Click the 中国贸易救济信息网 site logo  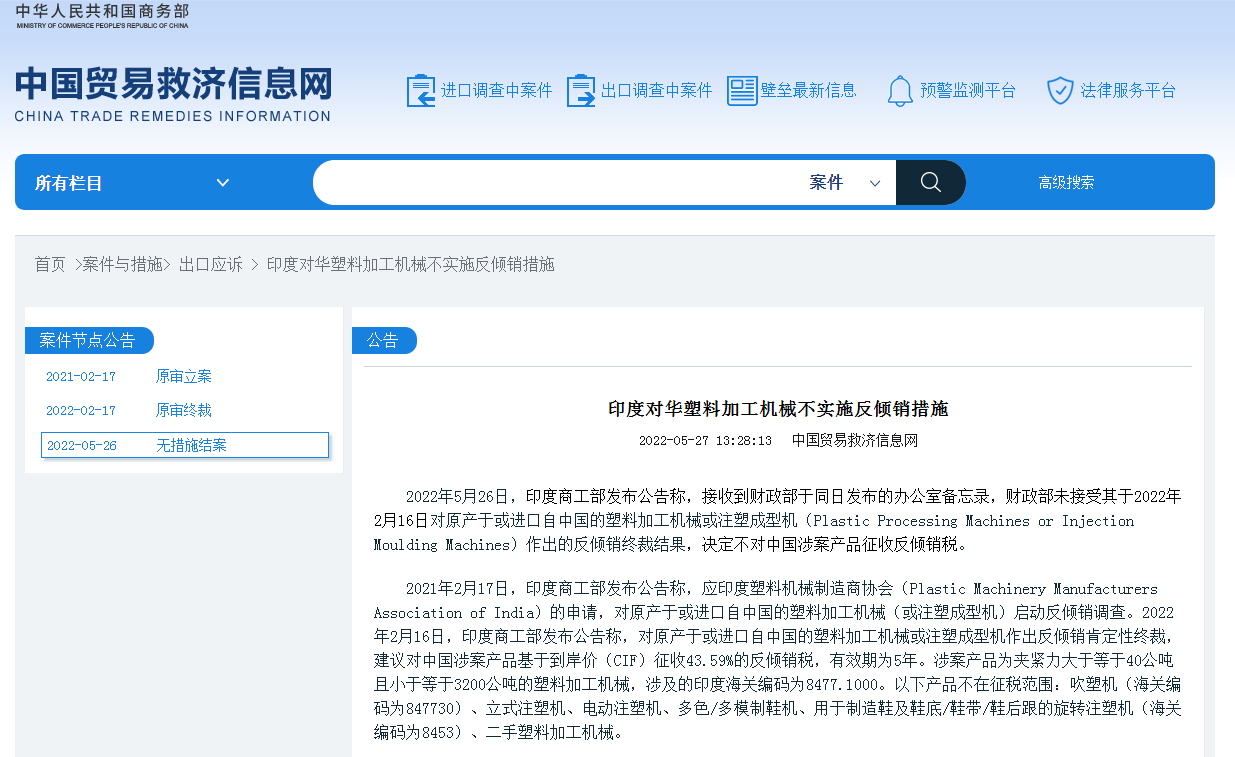[x=173, y=95]
